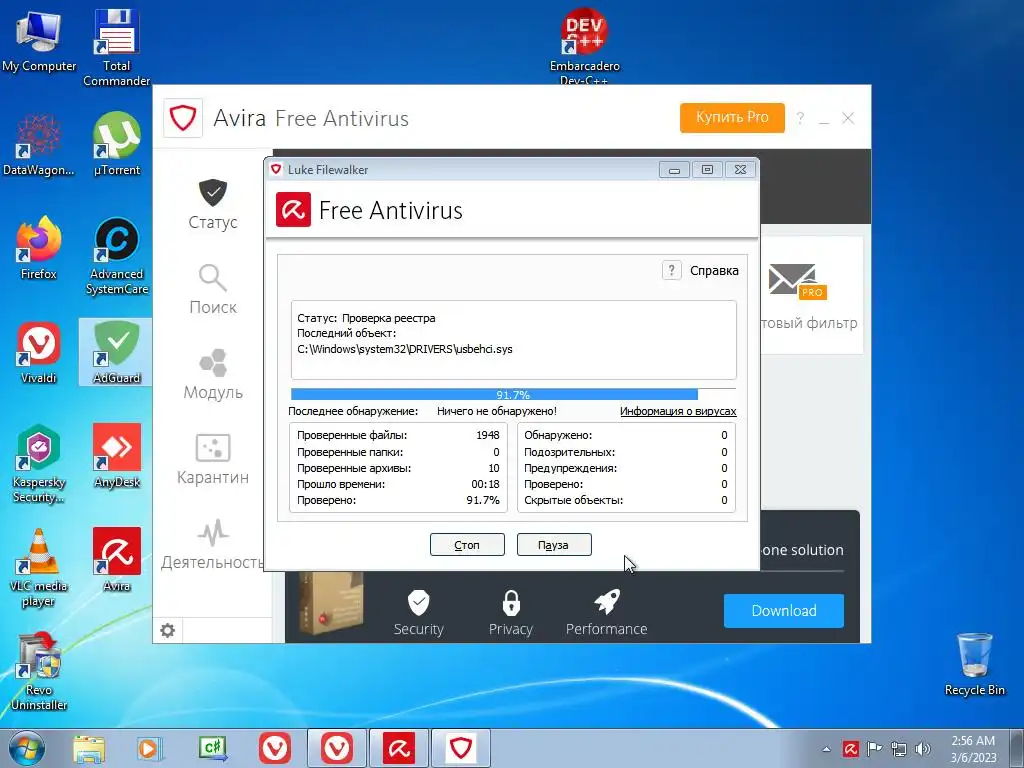The width and height of the screenshot is (1024, 768).
Task: Switch to red Avira taskbar window
Action: coord(399,748)
